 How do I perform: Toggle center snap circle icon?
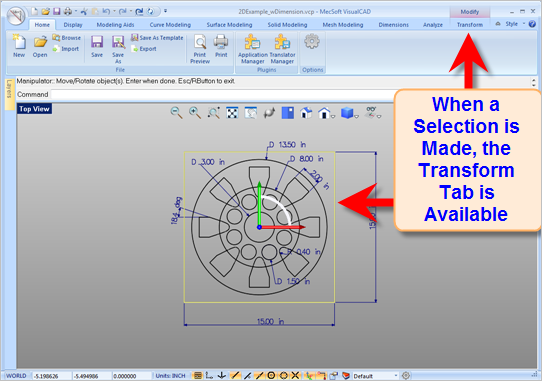tap(271, 375)
